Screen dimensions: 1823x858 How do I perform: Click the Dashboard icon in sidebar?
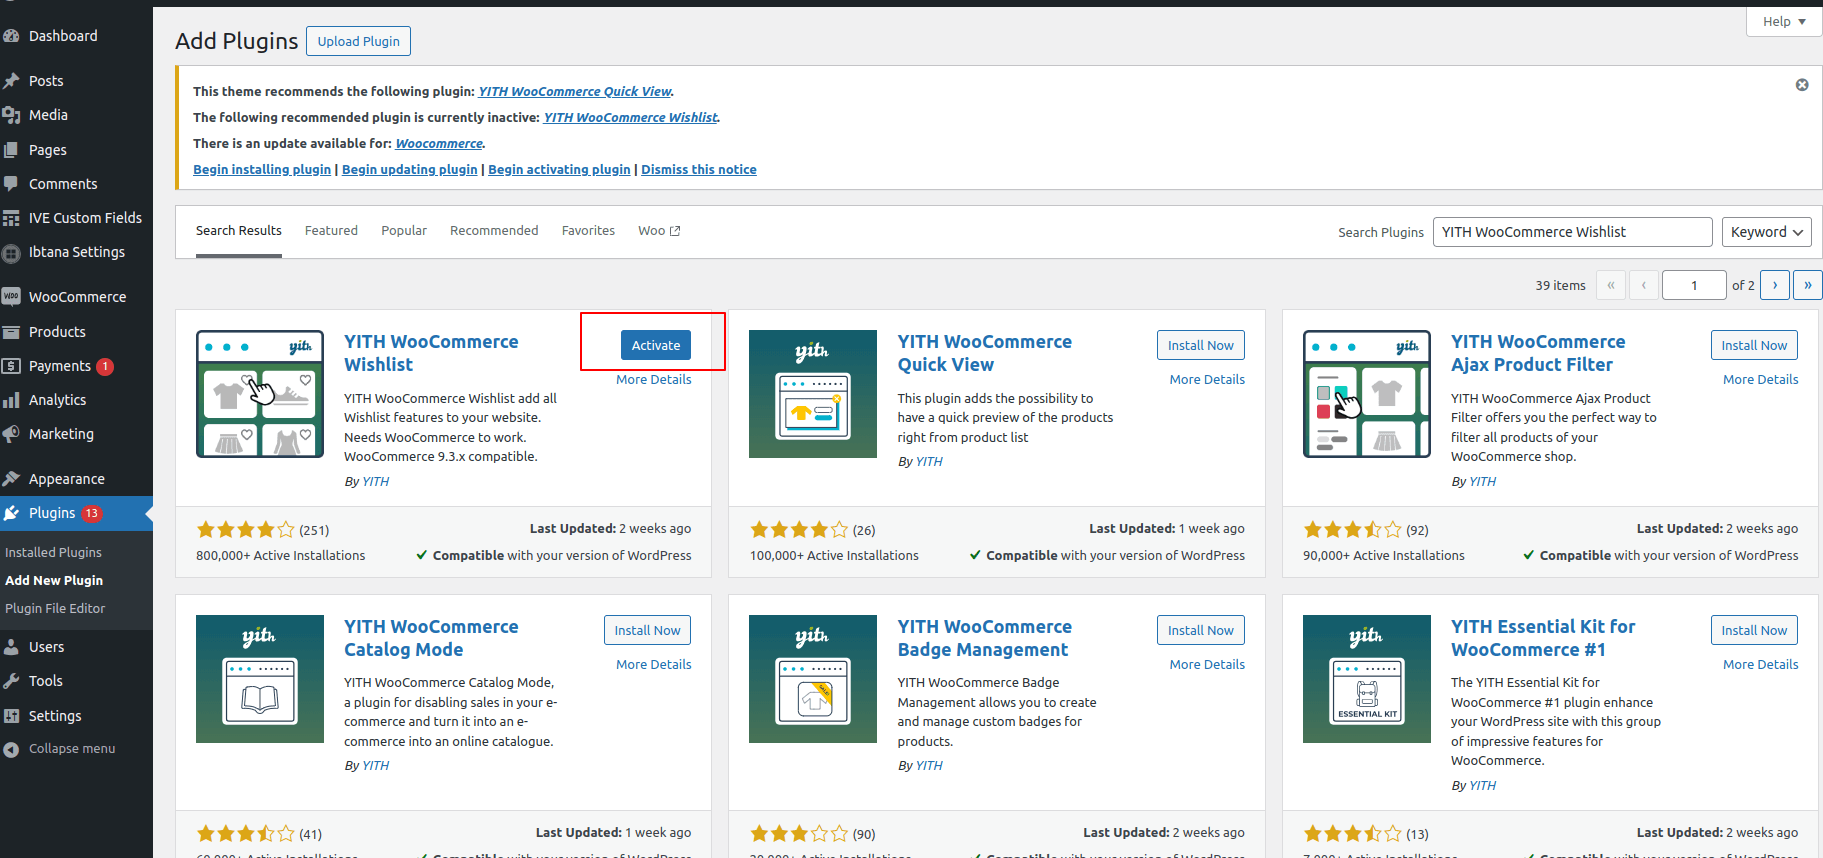point(11,36)
